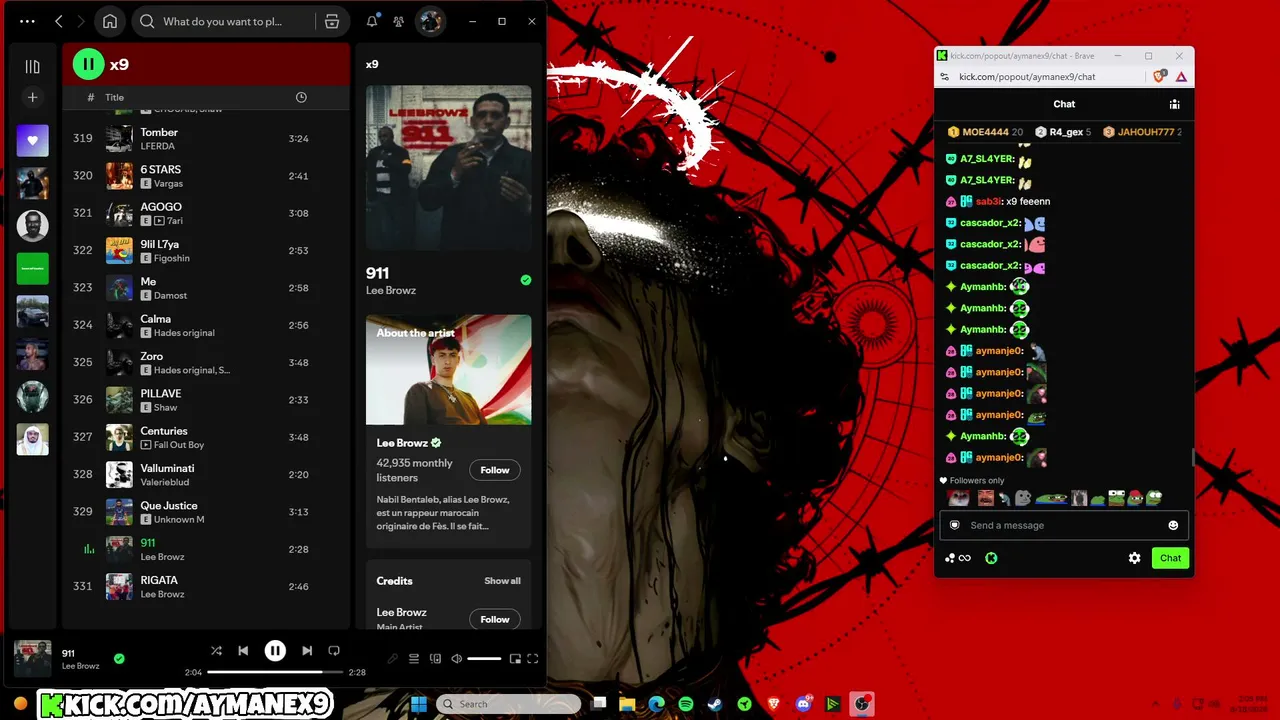Toggle shuffle in Spotify player
This screenshot has width=1280, height=720.
pos(216,651)
